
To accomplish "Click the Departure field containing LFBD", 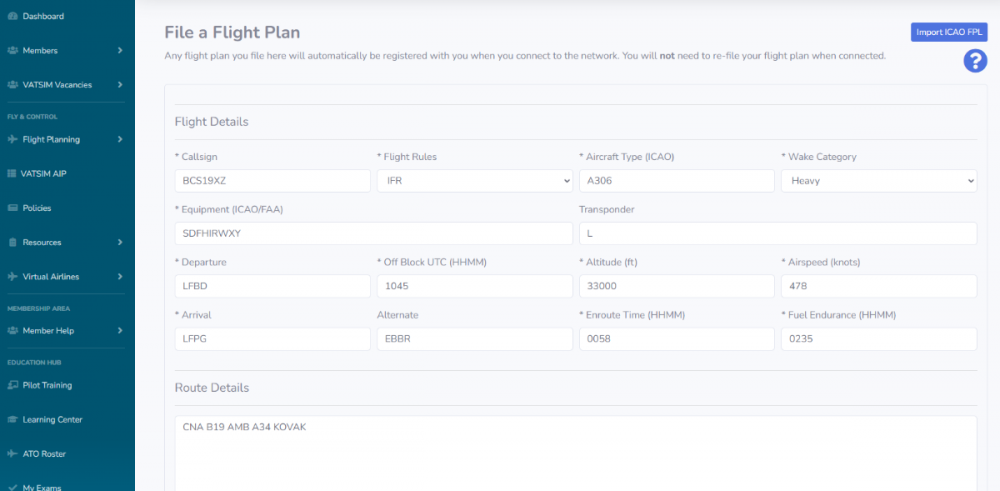I will coord(272,286).
